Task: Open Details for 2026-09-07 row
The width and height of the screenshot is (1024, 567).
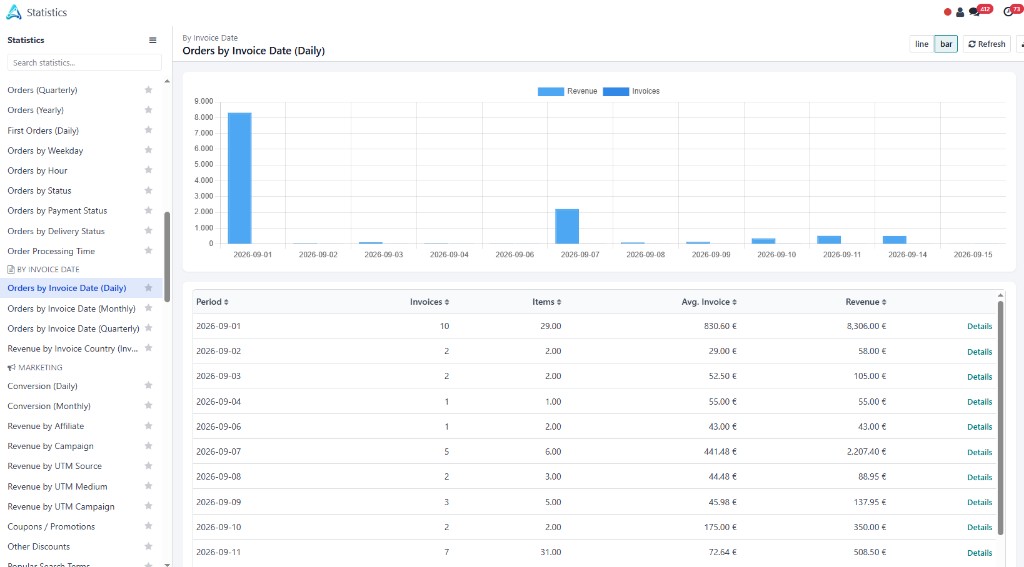Action: tap(979, 452)
